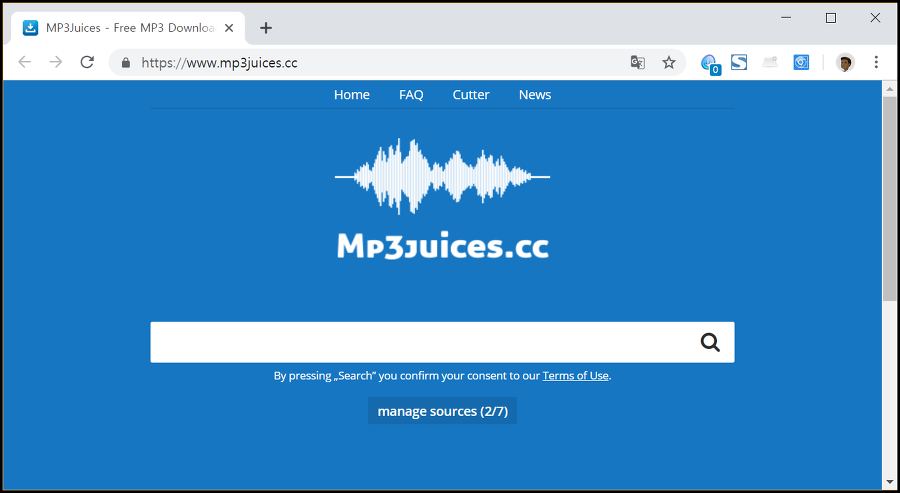Close the Chrome window

[875, 18]
